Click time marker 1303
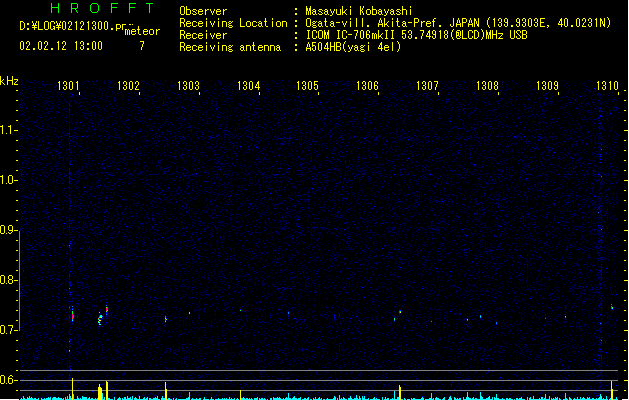 tap(188, 86)
